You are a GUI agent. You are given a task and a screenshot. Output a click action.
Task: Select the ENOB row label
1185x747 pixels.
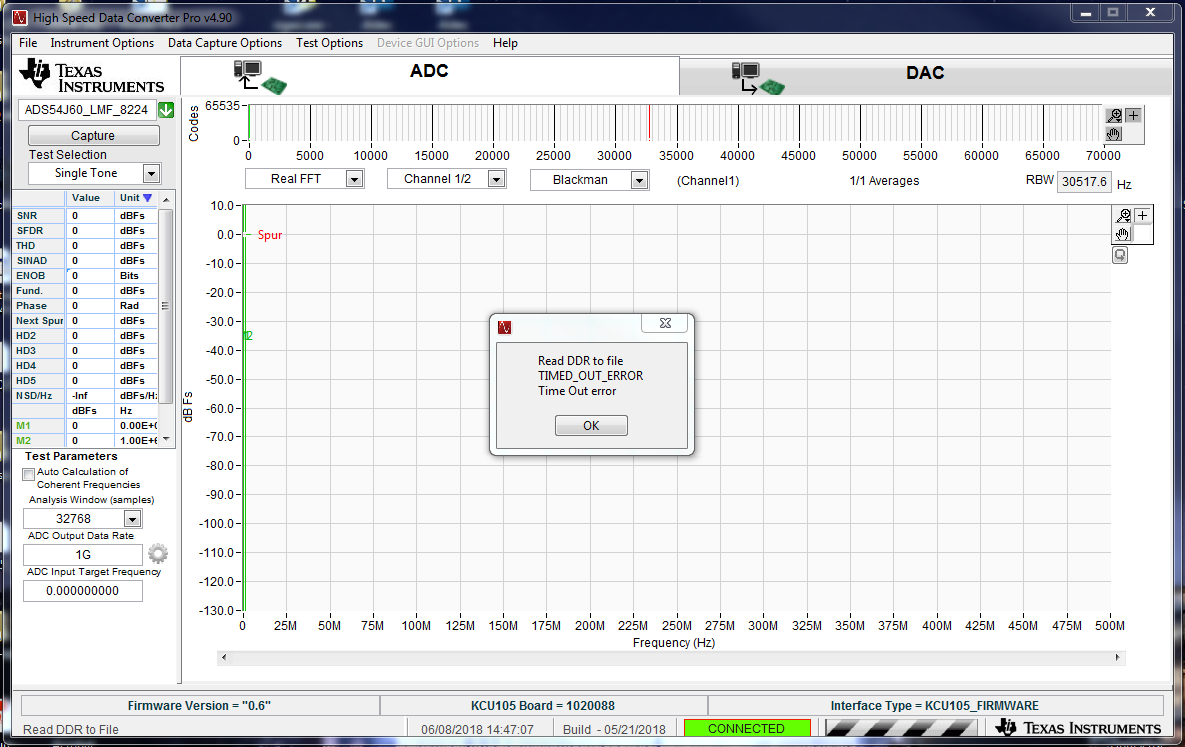click(30, 276)
